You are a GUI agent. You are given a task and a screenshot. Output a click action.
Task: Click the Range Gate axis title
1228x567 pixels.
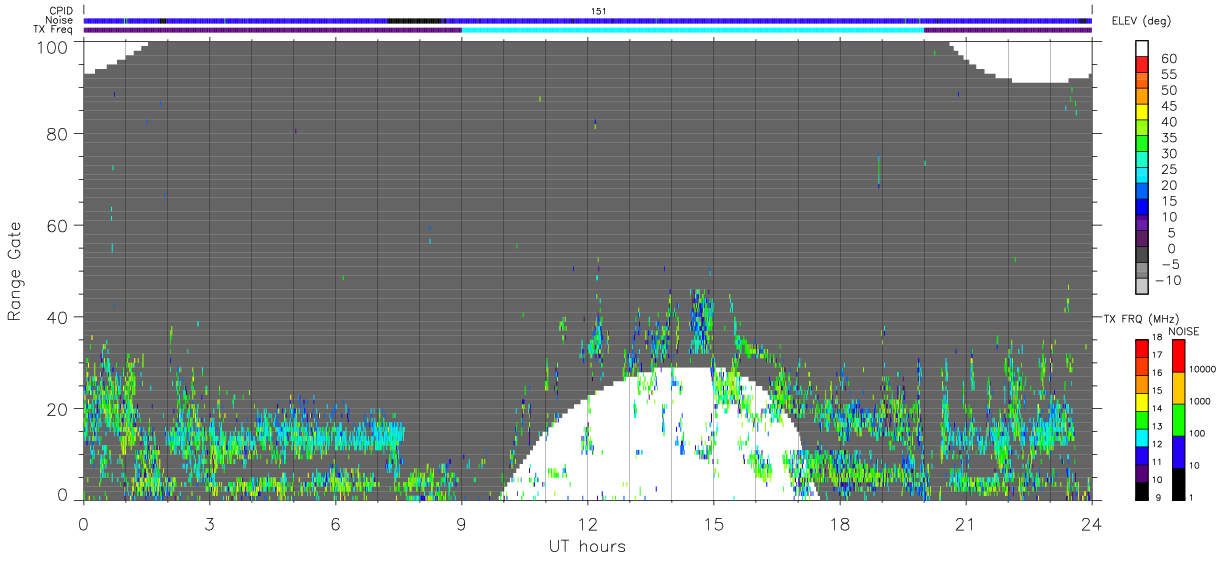pos(15,272)
